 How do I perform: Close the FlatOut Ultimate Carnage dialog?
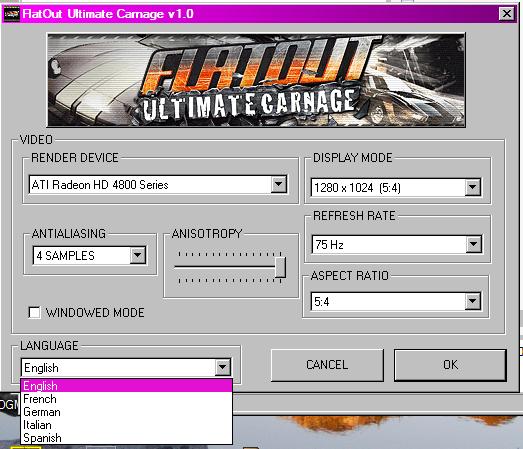click(507, 14)
